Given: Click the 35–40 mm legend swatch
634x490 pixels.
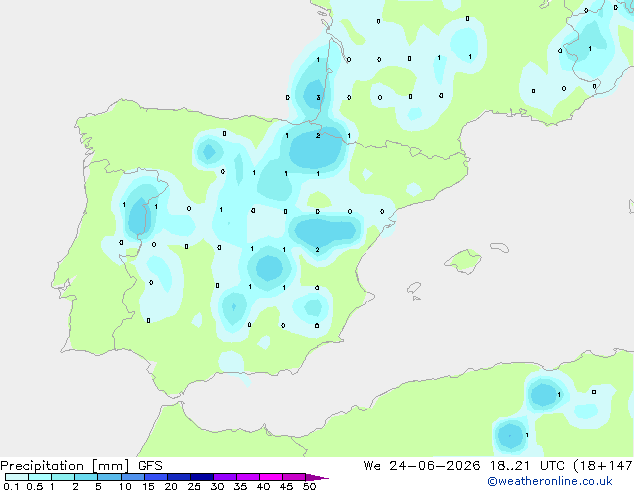Looking at the screenshot, I should point(247,477).
